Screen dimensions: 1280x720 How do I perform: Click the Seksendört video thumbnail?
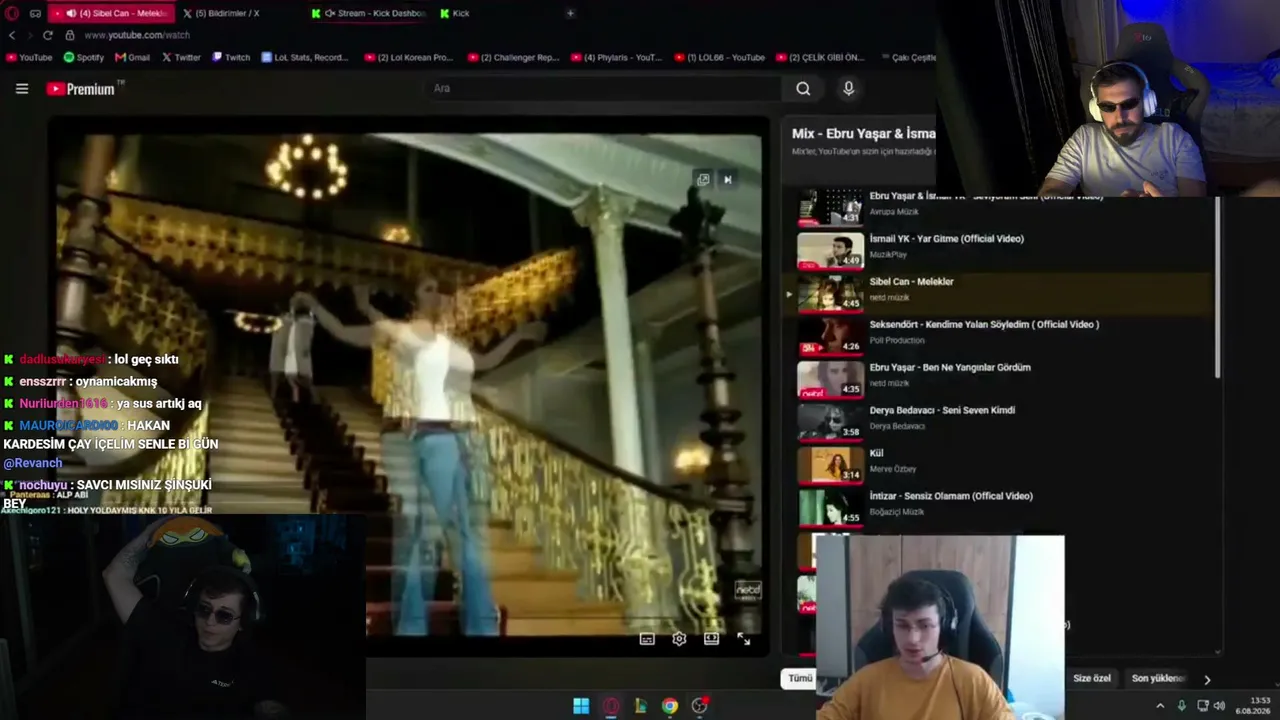(x=830, y=336)
